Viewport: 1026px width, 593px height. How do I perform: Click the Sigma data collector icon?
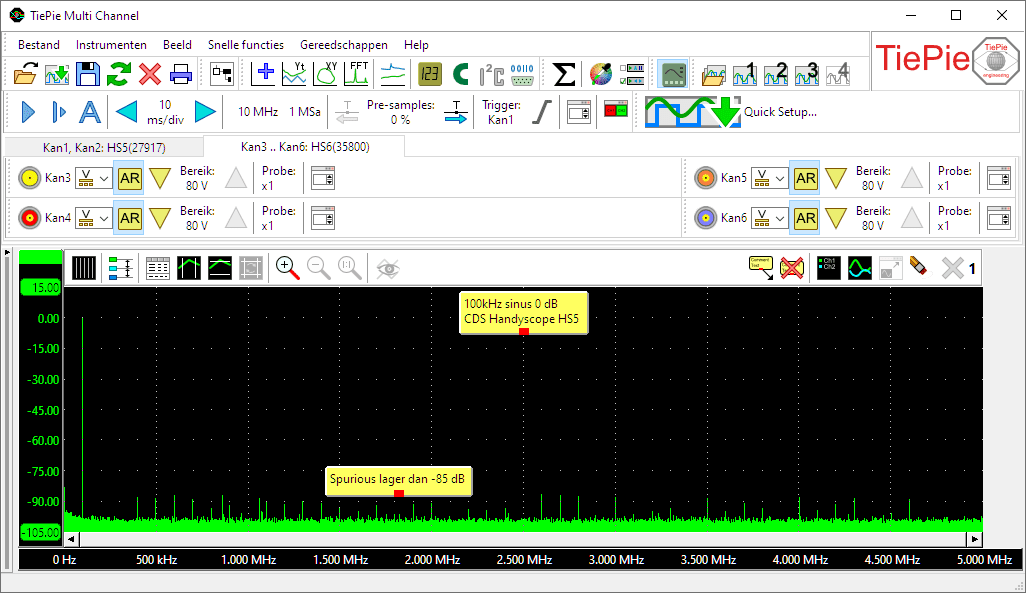(x=565, y=74)
